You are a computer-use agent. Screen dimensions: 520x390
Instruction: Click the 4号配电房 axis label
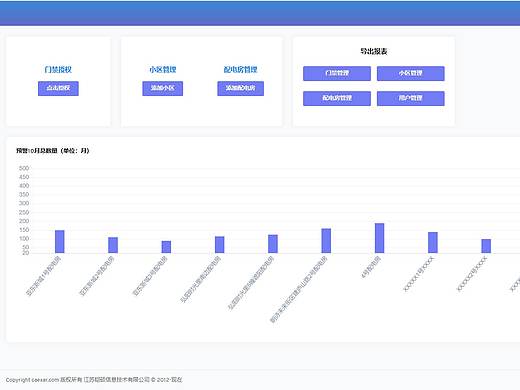point(371,267)
